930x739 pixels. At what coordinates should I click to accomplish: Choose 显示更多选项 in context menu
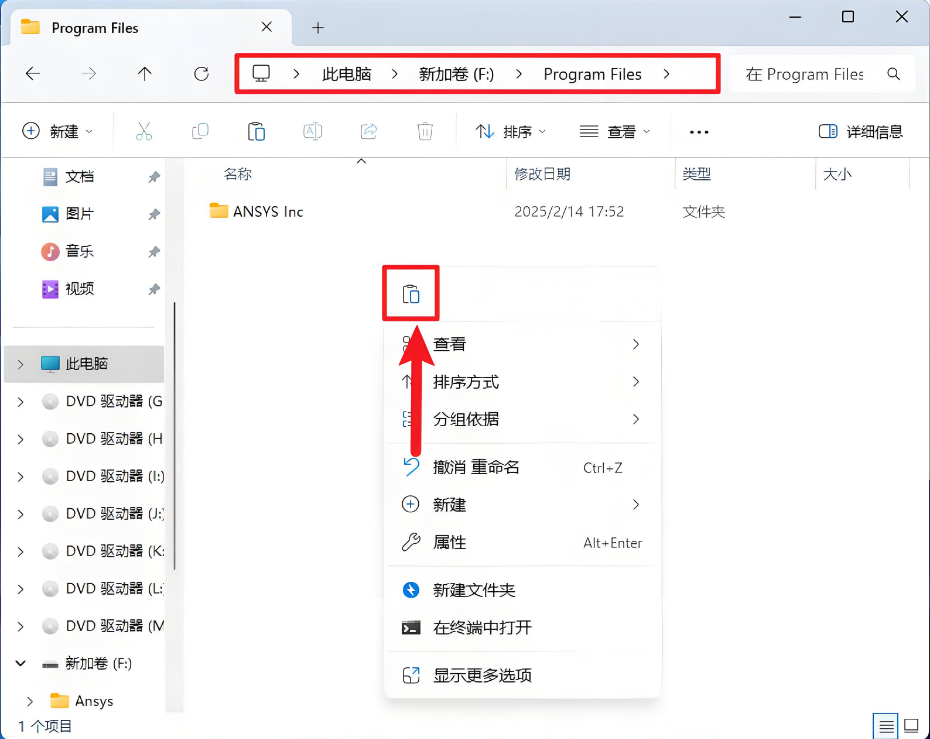pyautogui.click(x=522, y=676)
